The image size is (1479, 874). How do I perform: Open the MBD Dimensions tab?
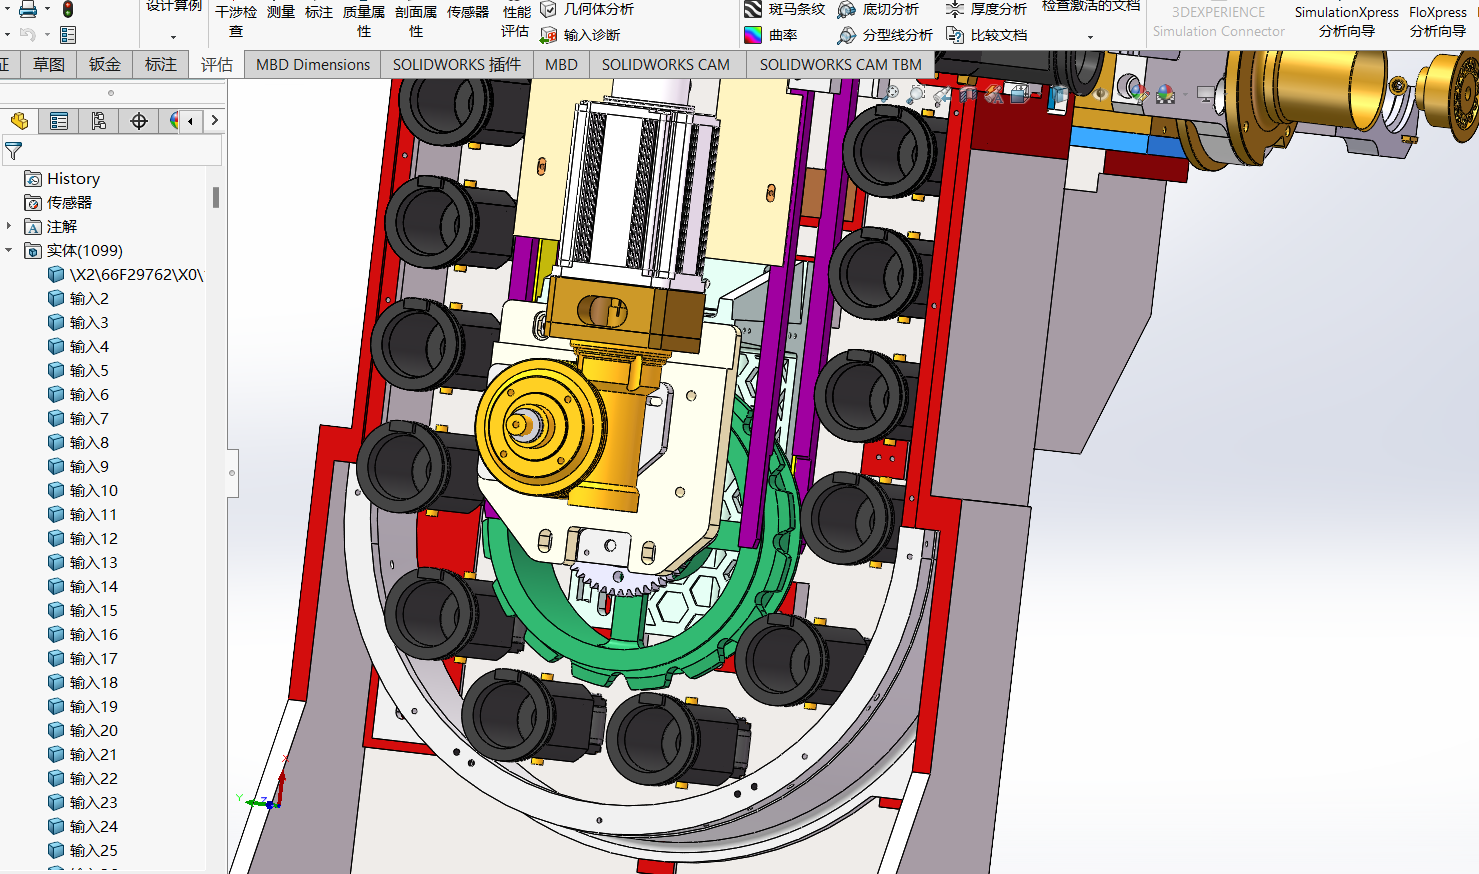point(313,64)
